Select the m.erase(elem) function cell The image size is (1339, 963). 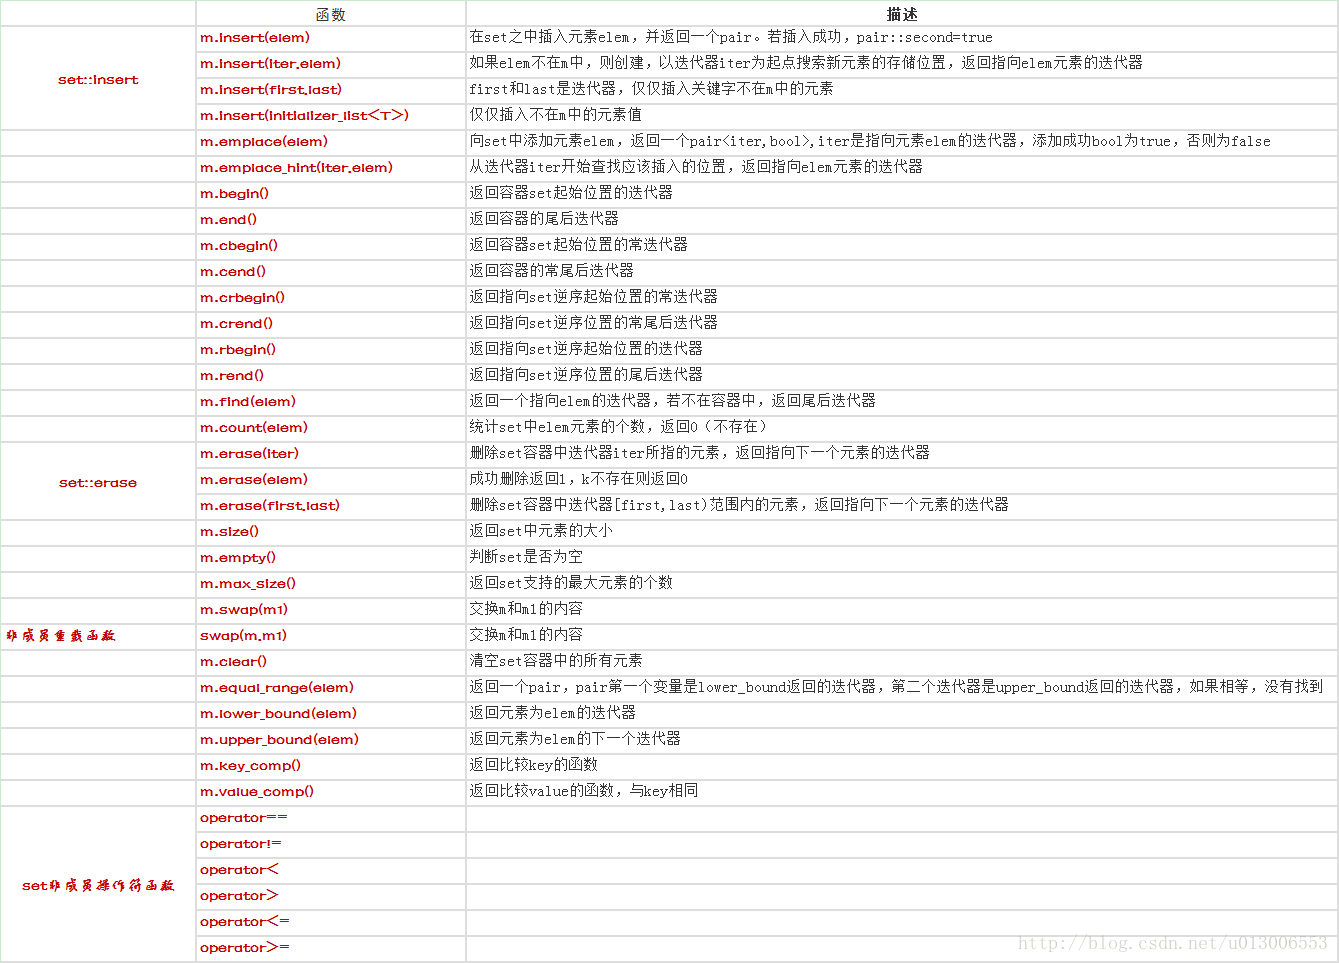pos(331,480)
